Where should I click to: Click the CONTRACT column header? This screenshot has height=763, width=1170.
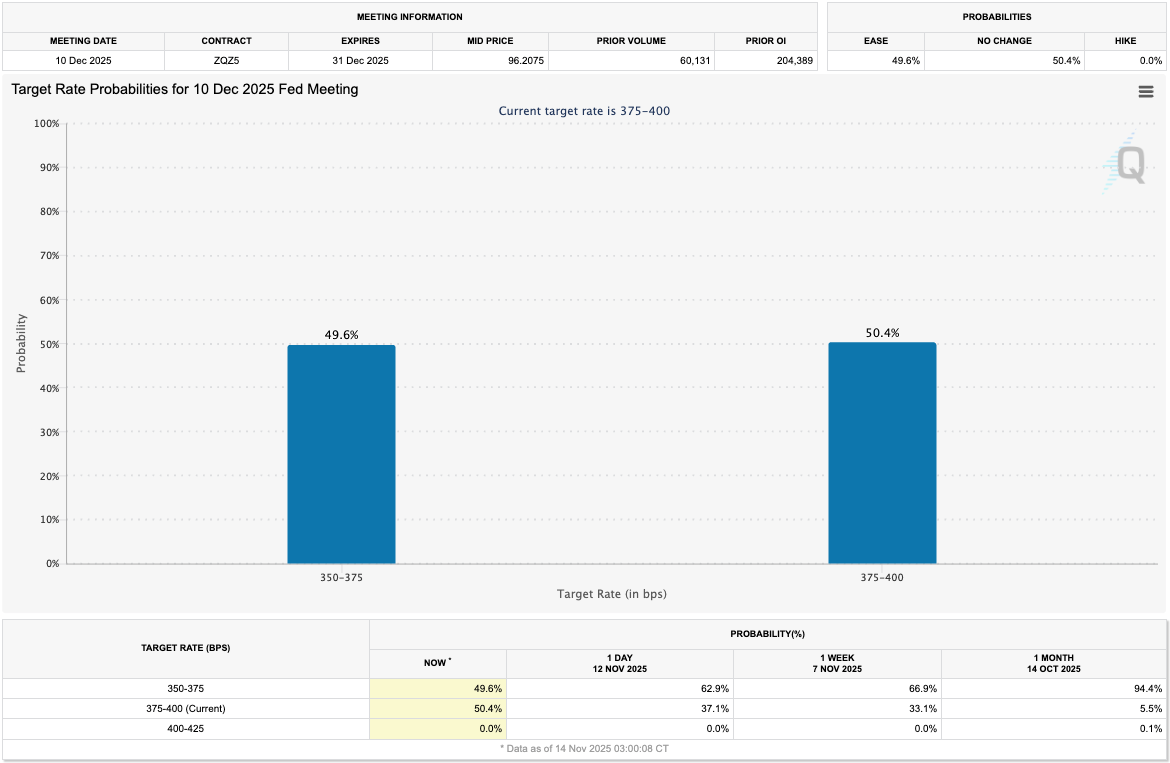coord(226,41)
